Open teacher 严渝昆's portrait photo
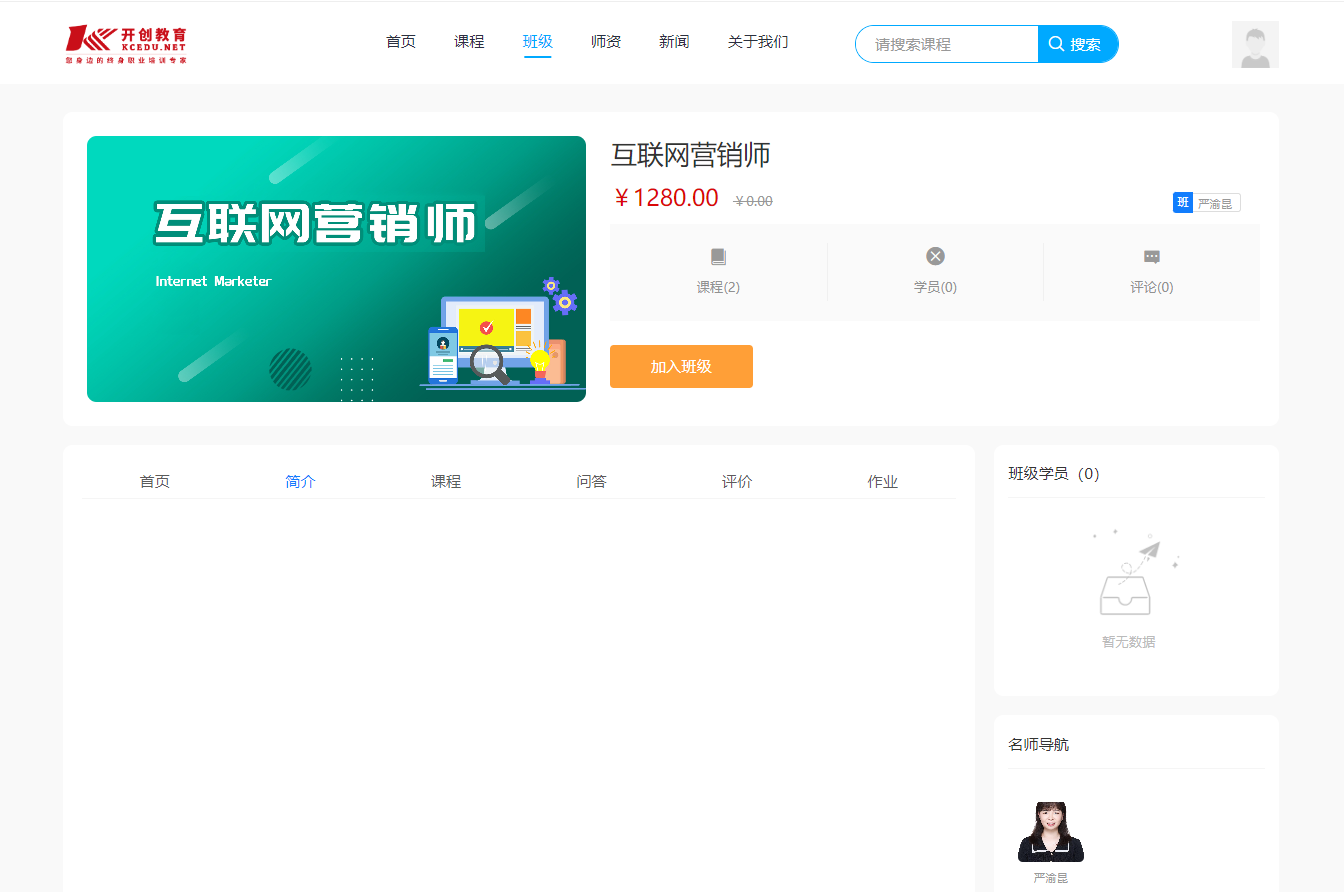This screenshot has height=892, width=1344. [1051, 832]
